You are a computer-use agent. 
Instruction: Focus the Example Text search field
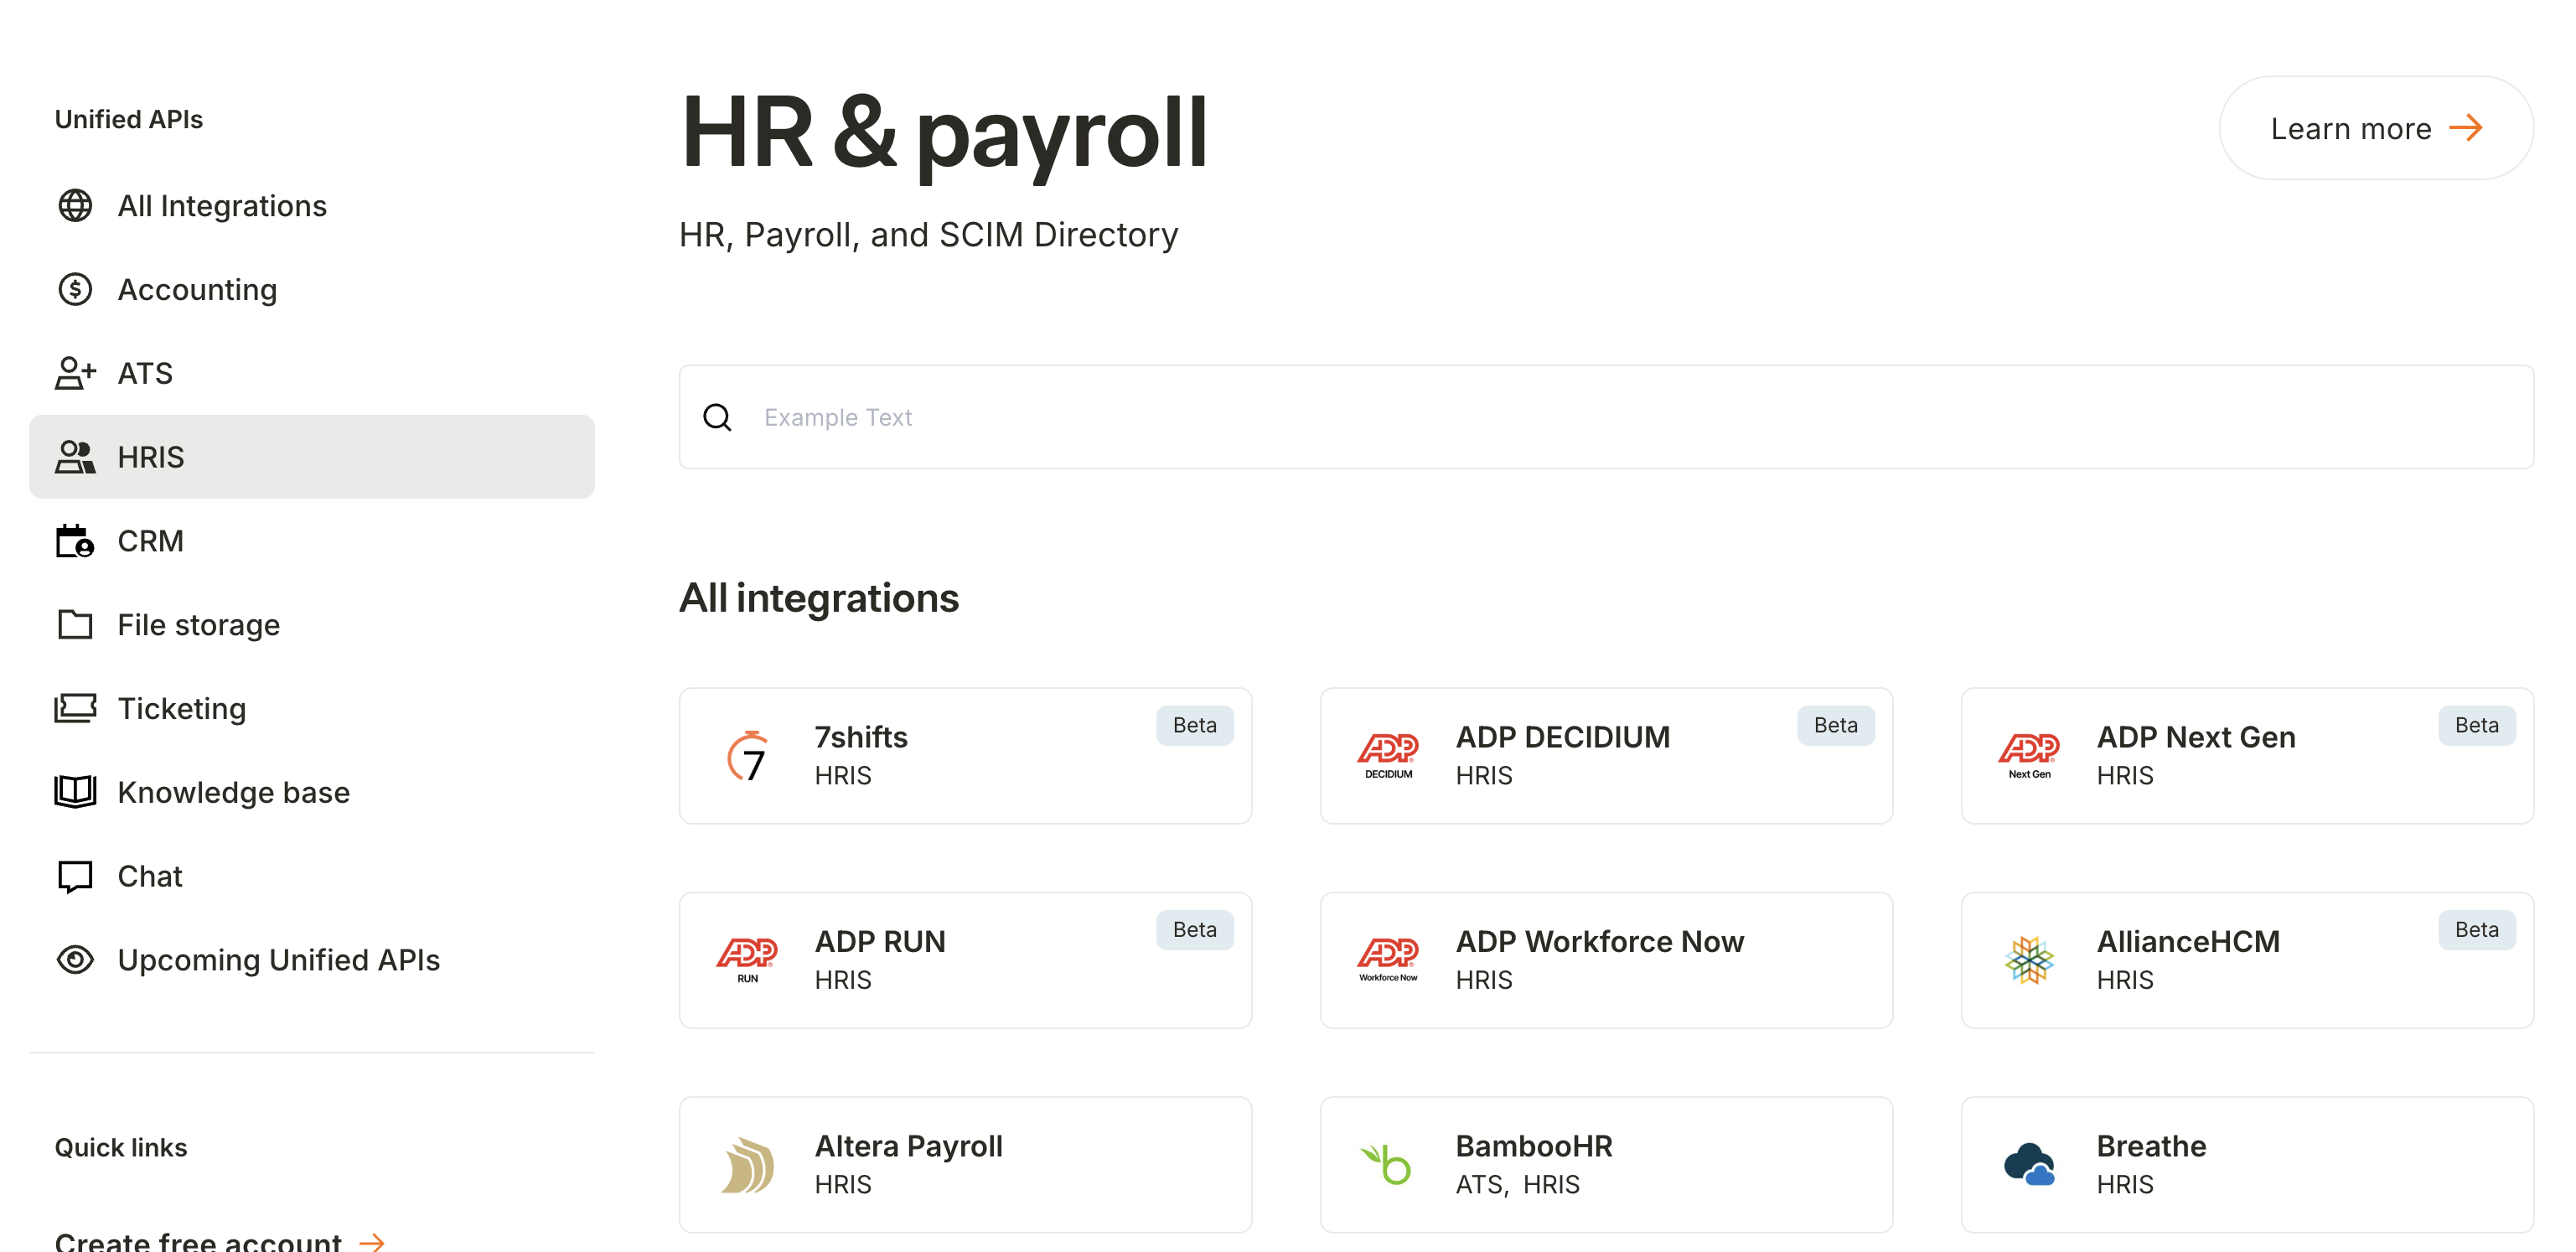(1606, 417)
